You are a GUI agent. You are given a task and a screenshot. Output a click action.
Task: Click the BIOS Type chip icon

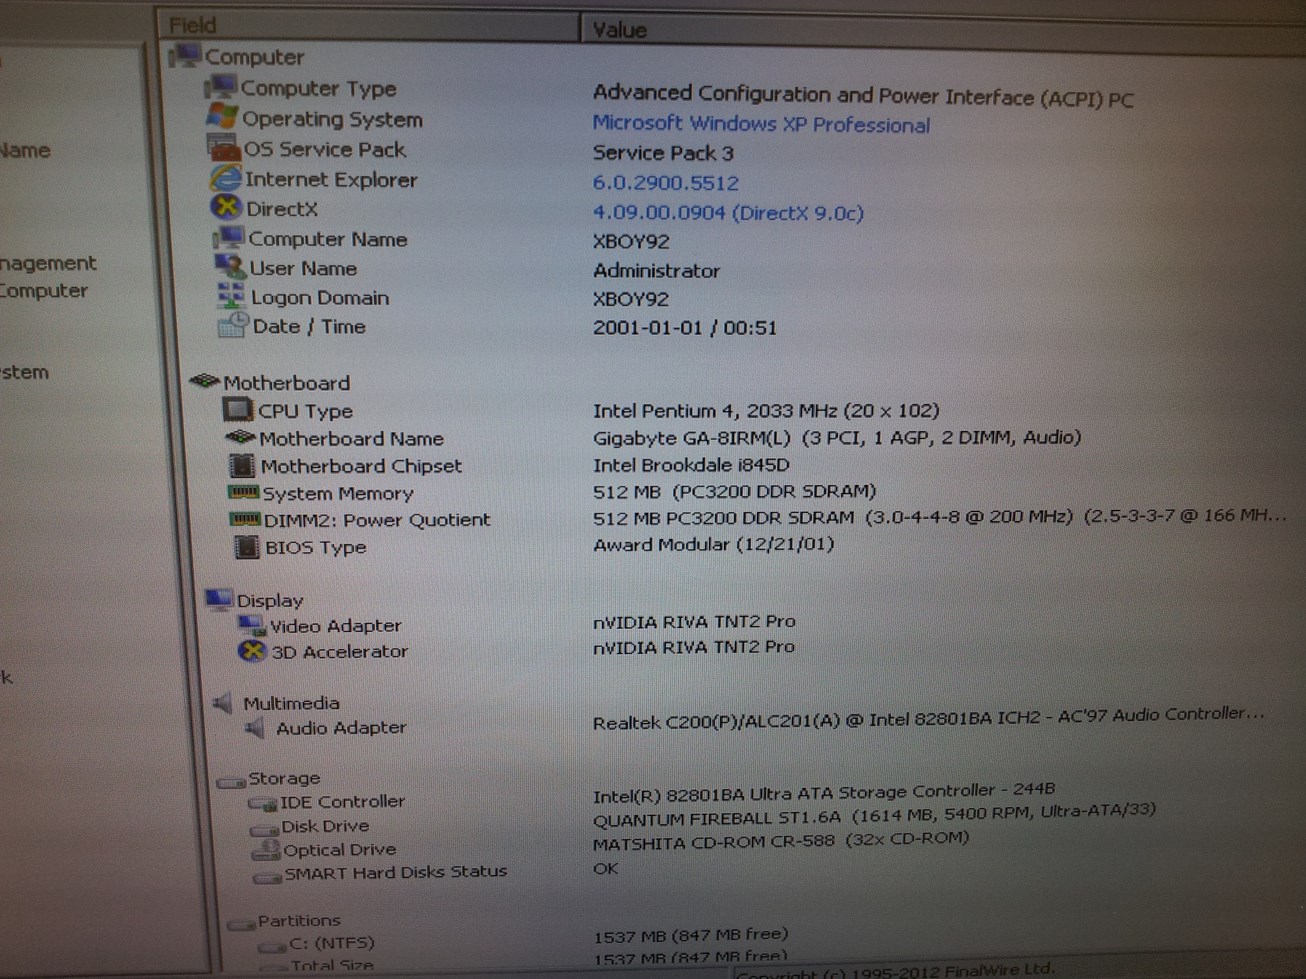pos(246,546)
